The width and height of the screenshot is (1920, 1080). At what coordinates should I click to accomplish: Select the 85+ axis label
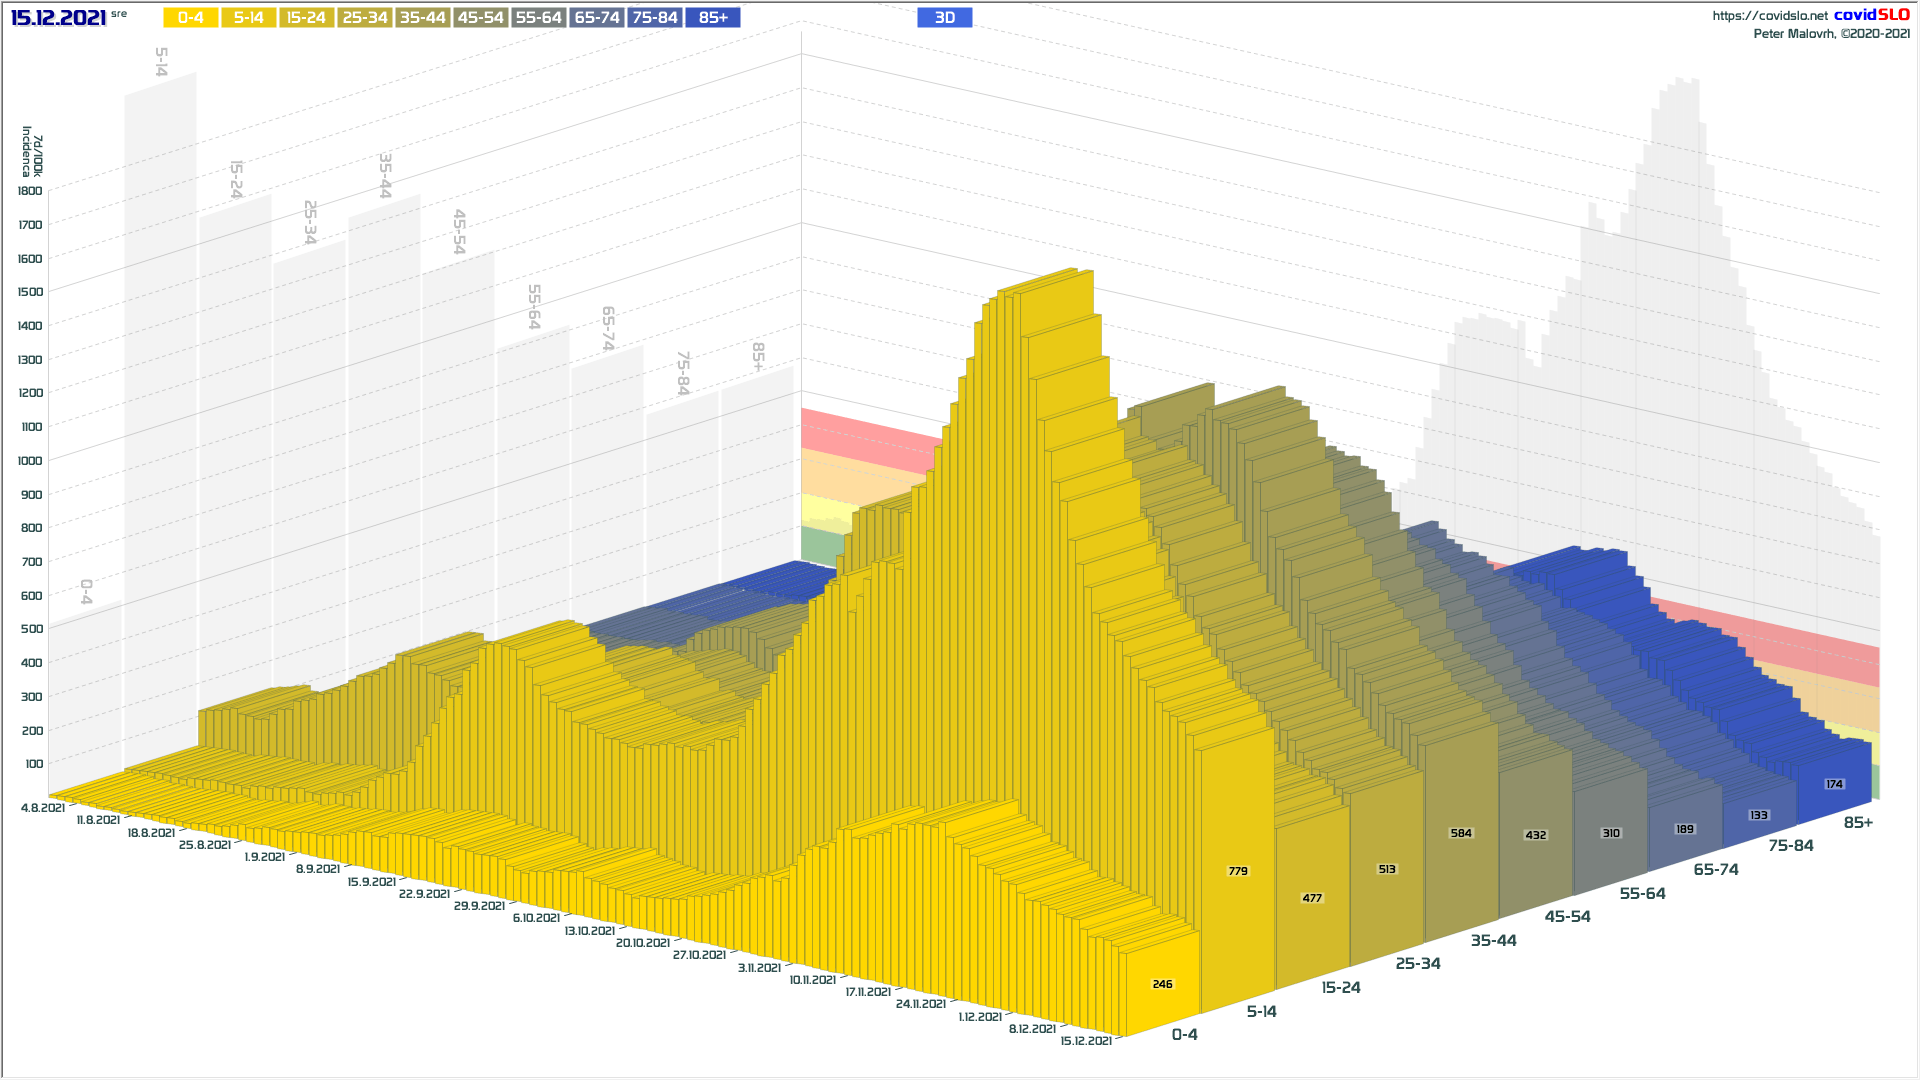[x=1858, y=822]
